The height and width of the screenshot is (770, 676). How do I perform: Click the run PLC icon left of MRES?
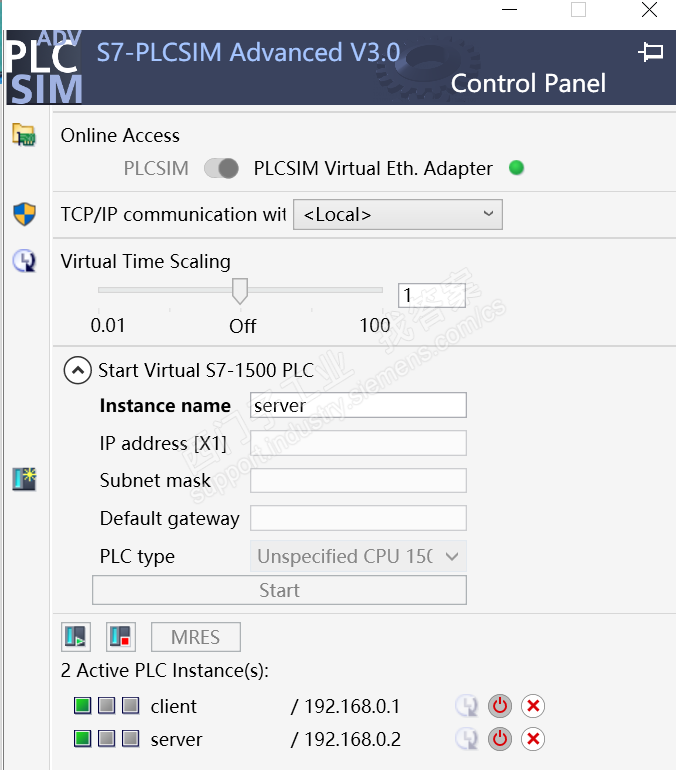76,637
